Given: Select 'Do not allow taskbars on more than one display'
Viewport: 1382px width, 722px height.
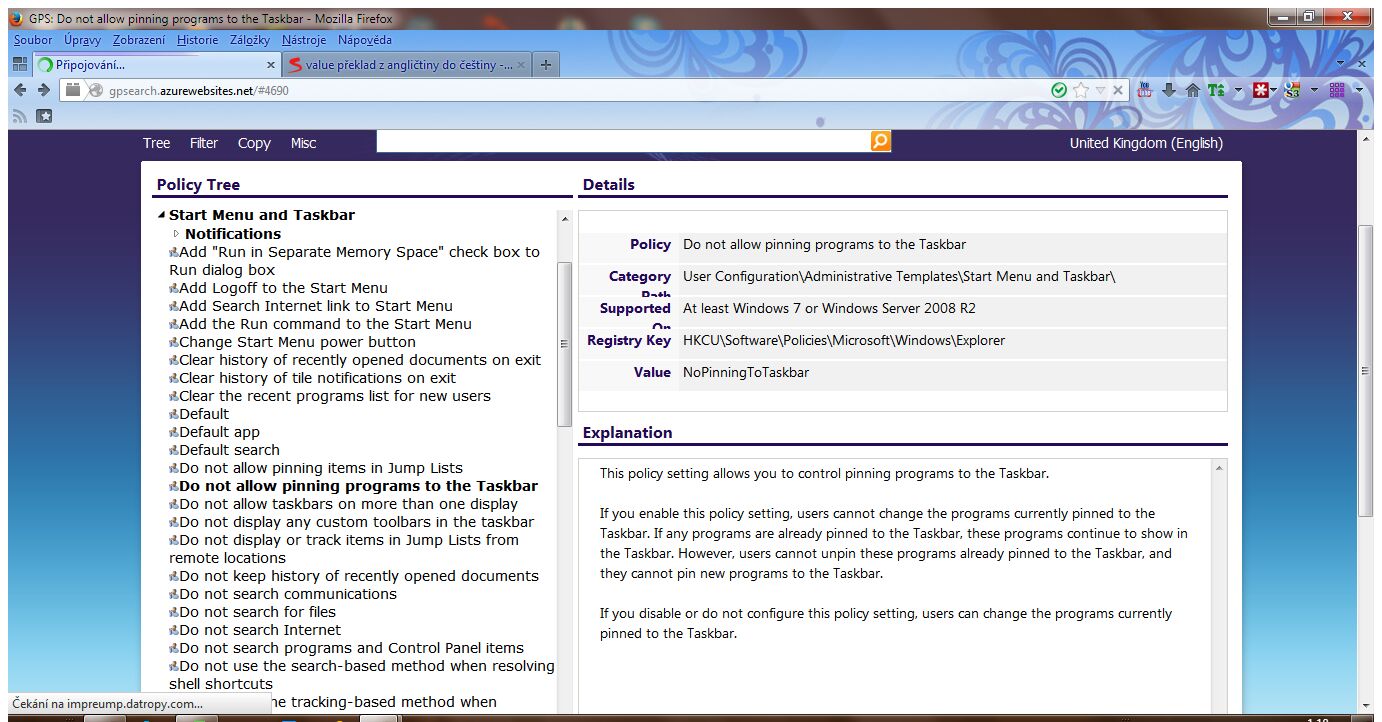Looking at the screenshot, I should (349, 504).
